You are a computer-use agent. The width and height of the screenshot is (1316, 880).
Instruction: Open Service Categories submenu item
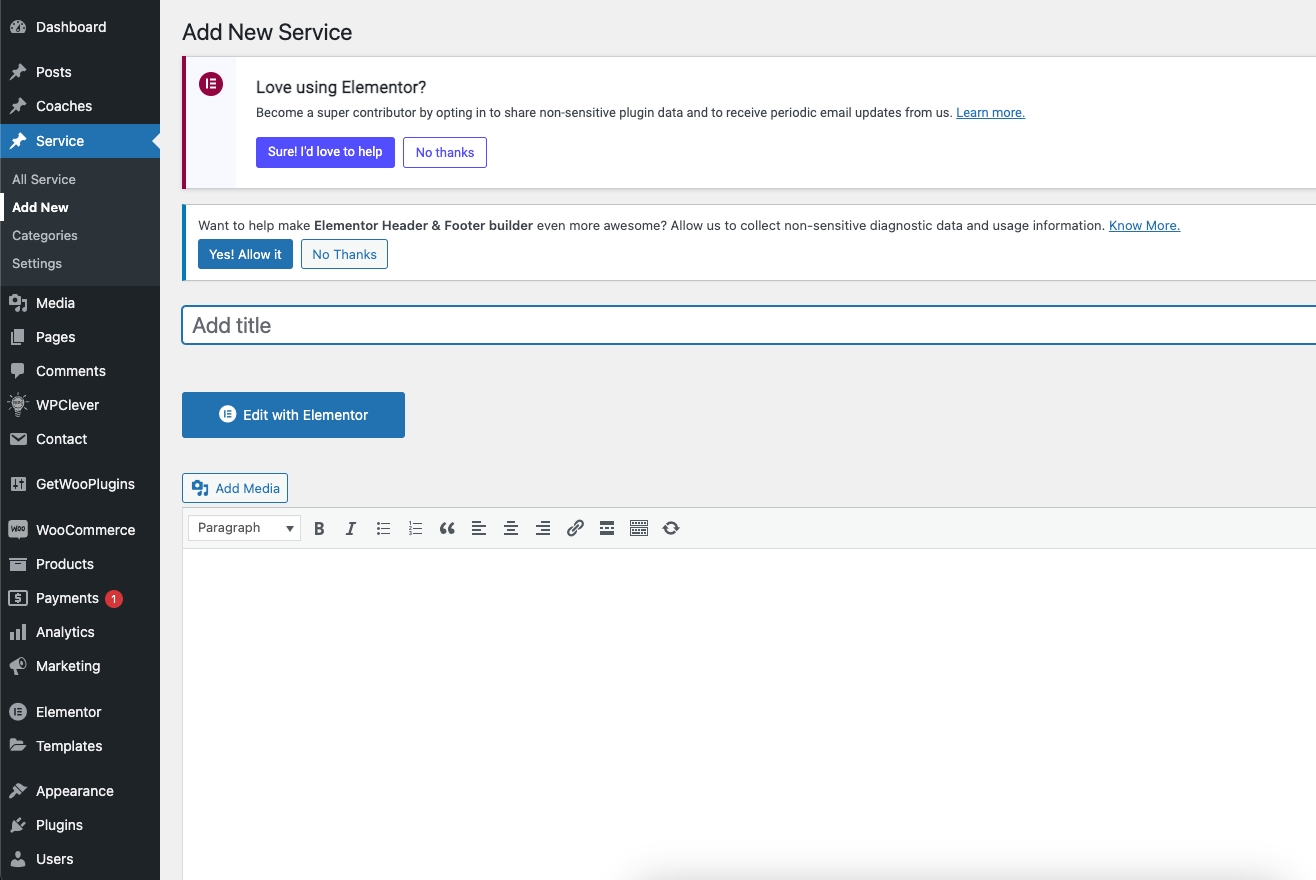point(45,235)
